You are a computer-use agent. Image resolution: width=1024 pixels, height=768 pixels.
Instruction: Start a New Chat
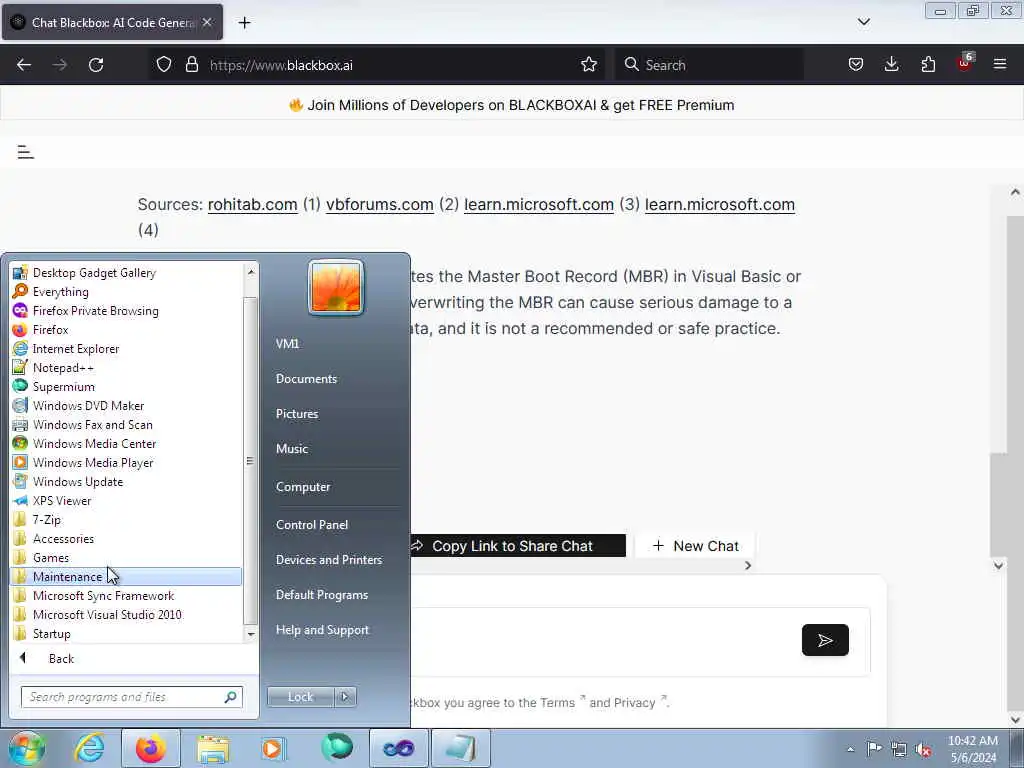696,546
